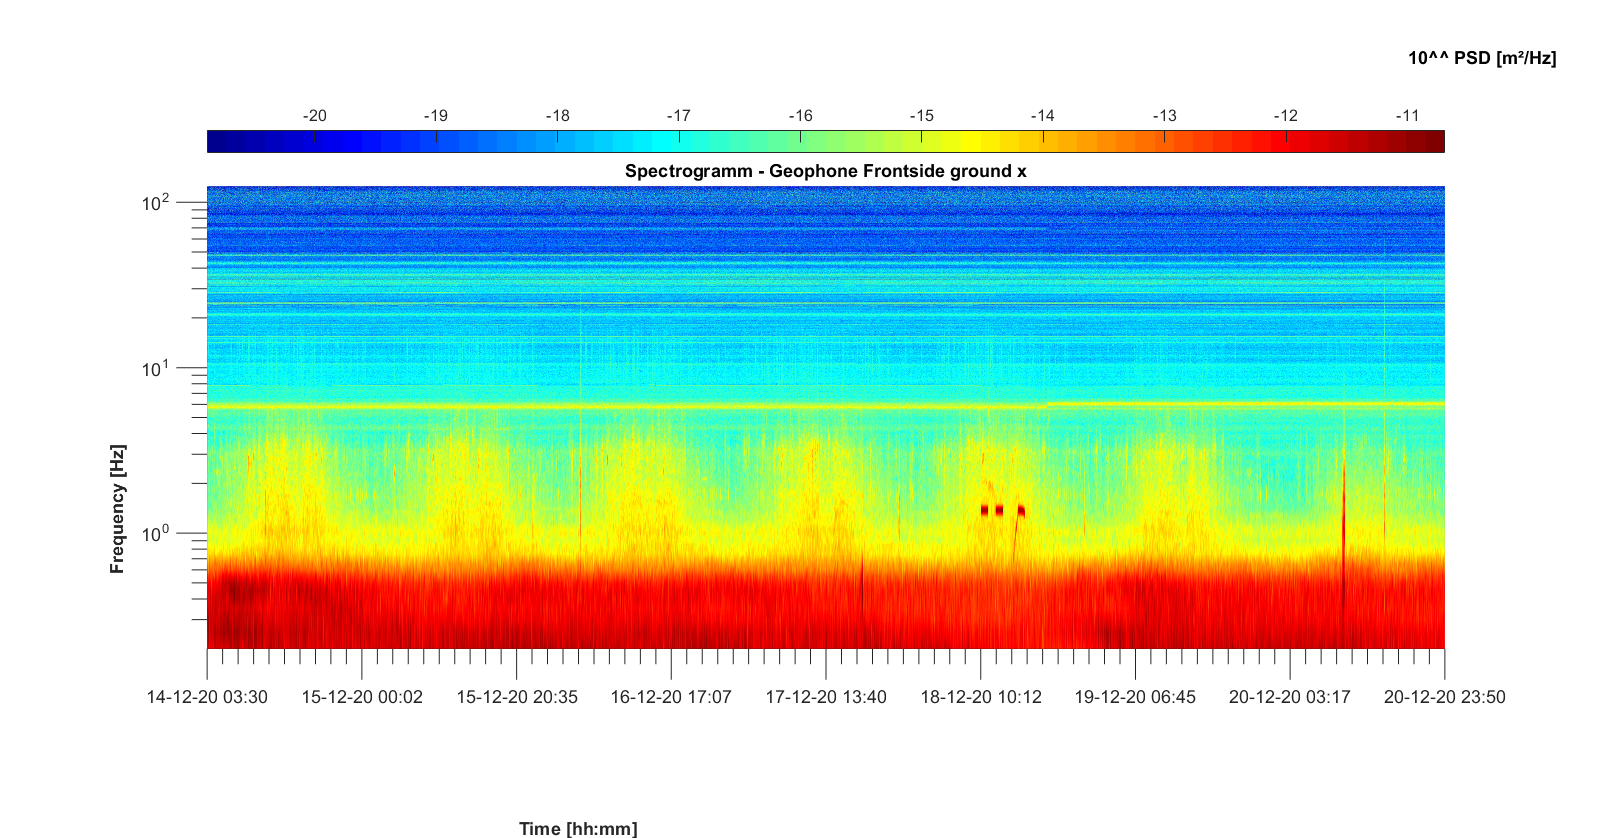The height and width of the screenshot is (838, 1597).
Task: Click the '18-12-20 10:12' time tick label
Action: click(981, 697)
